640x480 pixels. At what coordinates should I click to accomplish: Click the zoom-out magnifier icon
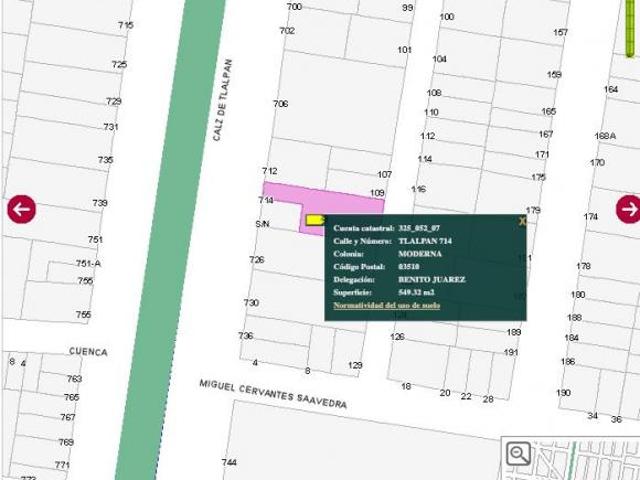(x=518, y=453)
